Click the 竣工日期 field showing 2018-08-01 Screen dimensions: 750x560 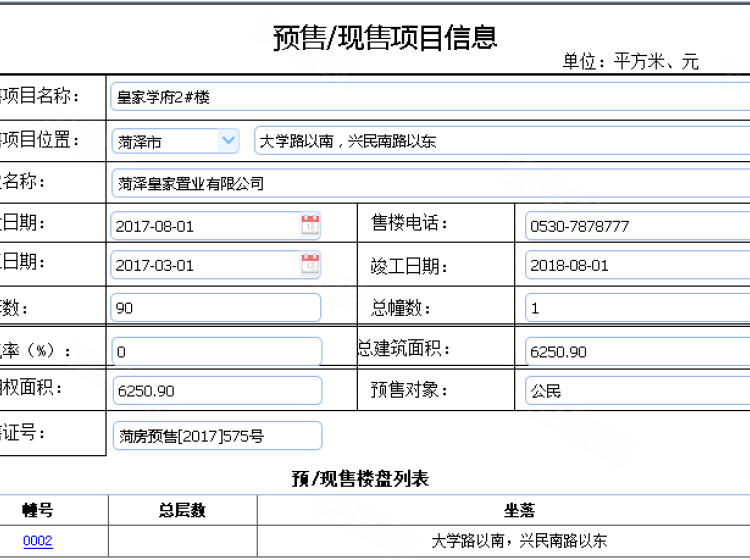tap(636, 266)
